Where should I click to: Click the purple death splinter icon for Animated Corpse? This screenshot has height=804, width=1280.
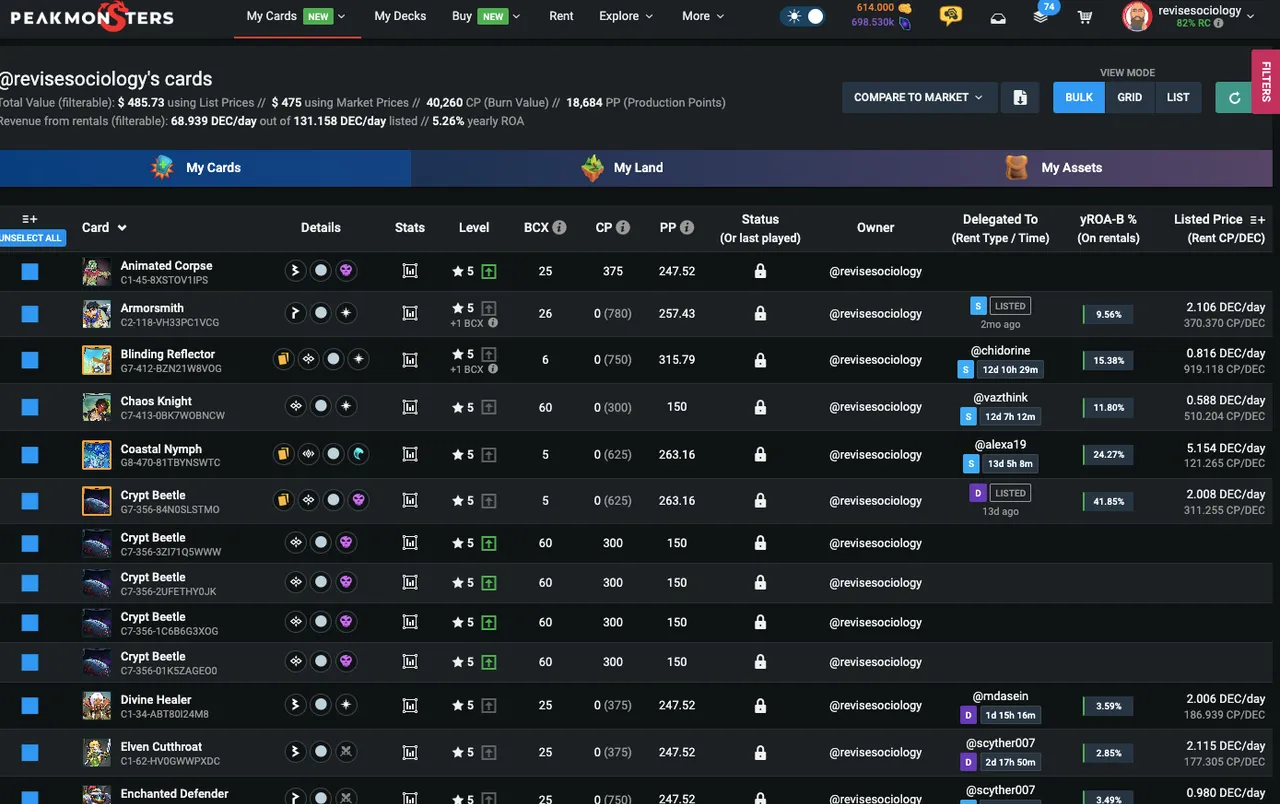[345, 271]
